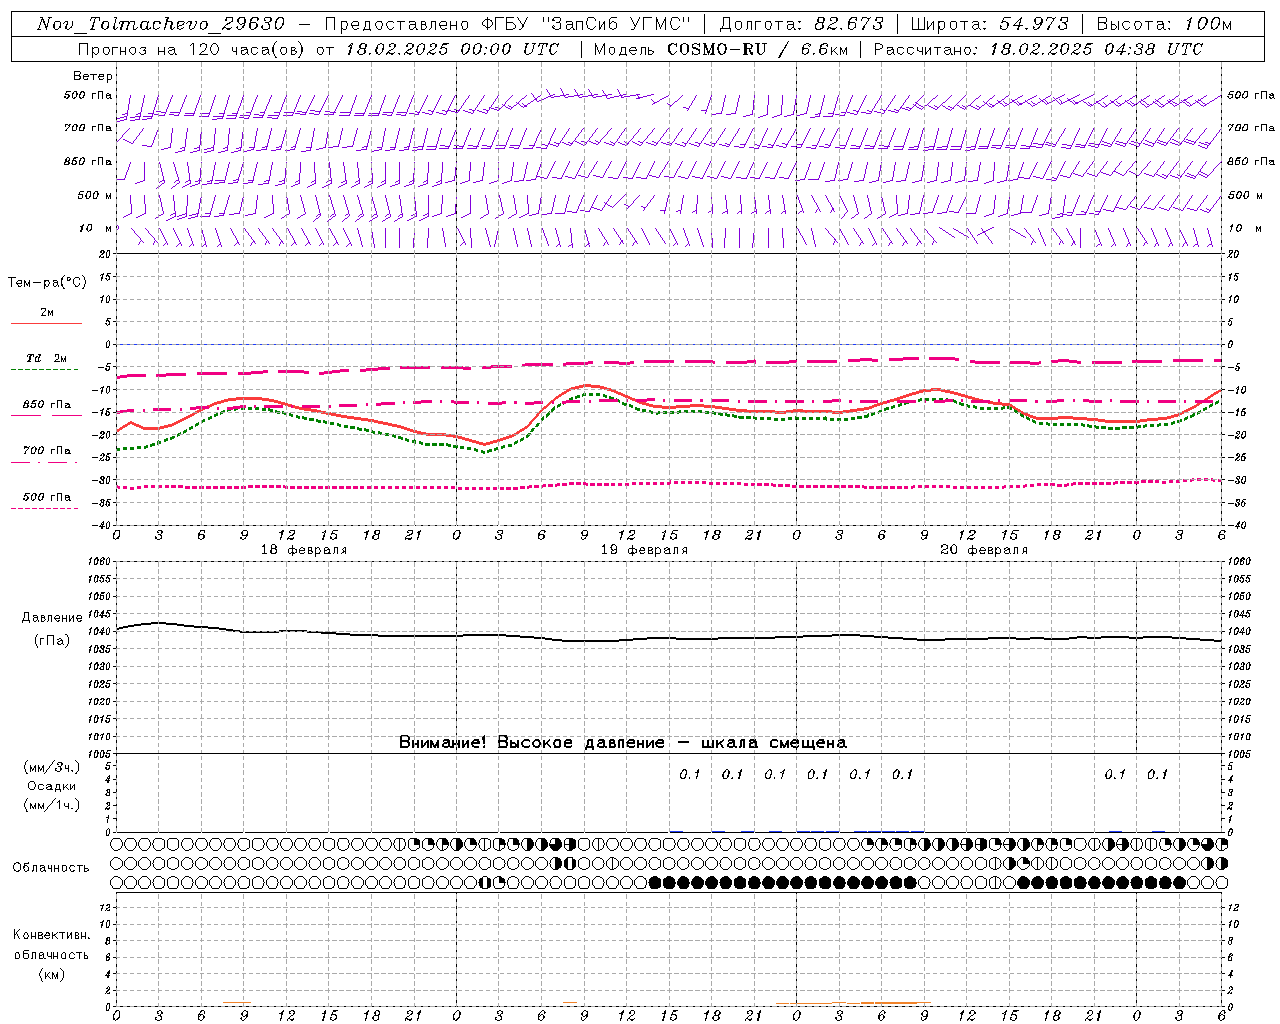Click the (км) convective height unit label
Image resolution: width=1280 pixels, height=1024 pixels.
pyautogui.click(x=51, y=974)
